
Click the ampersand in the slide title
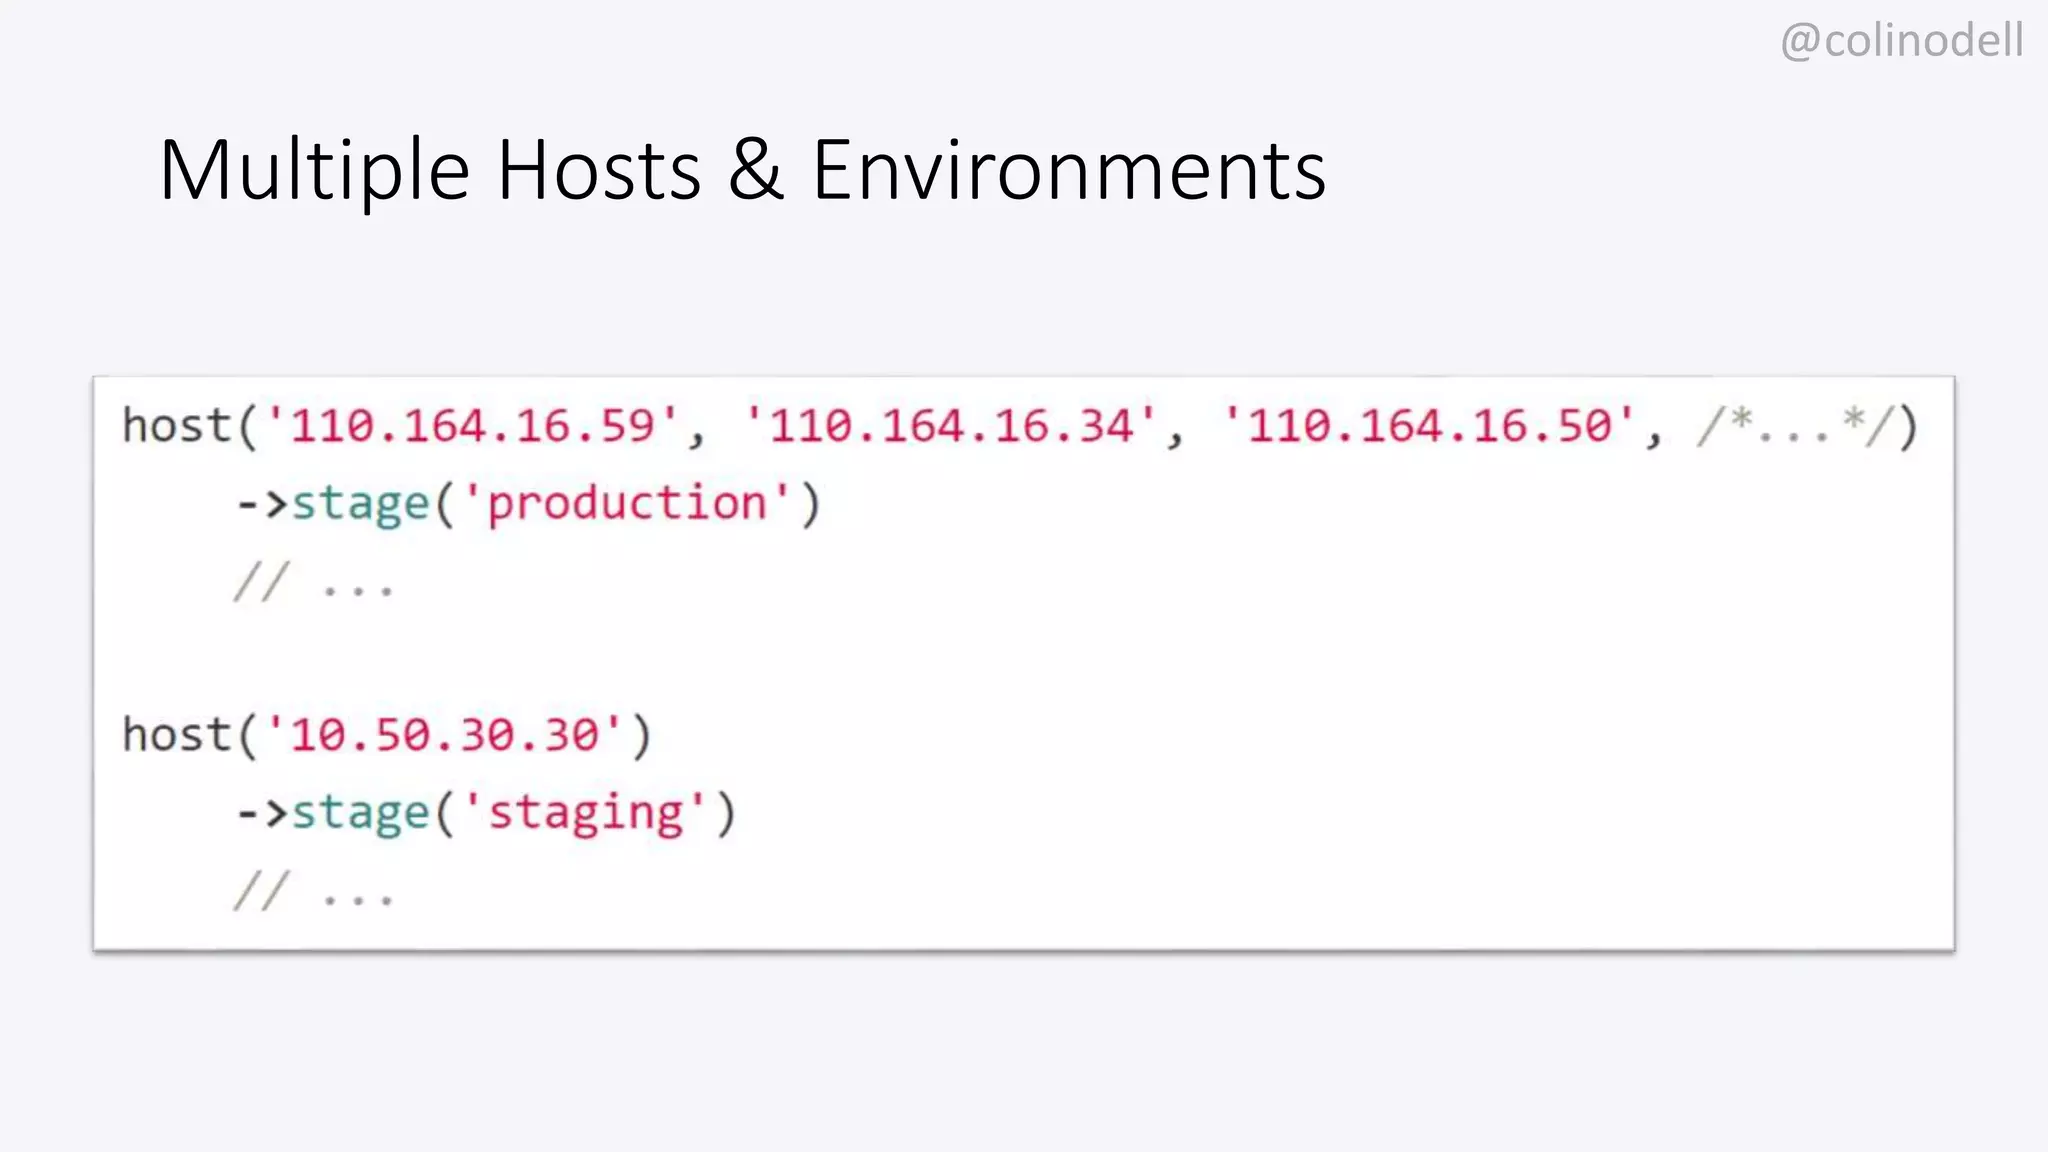(x=756, y=170)
